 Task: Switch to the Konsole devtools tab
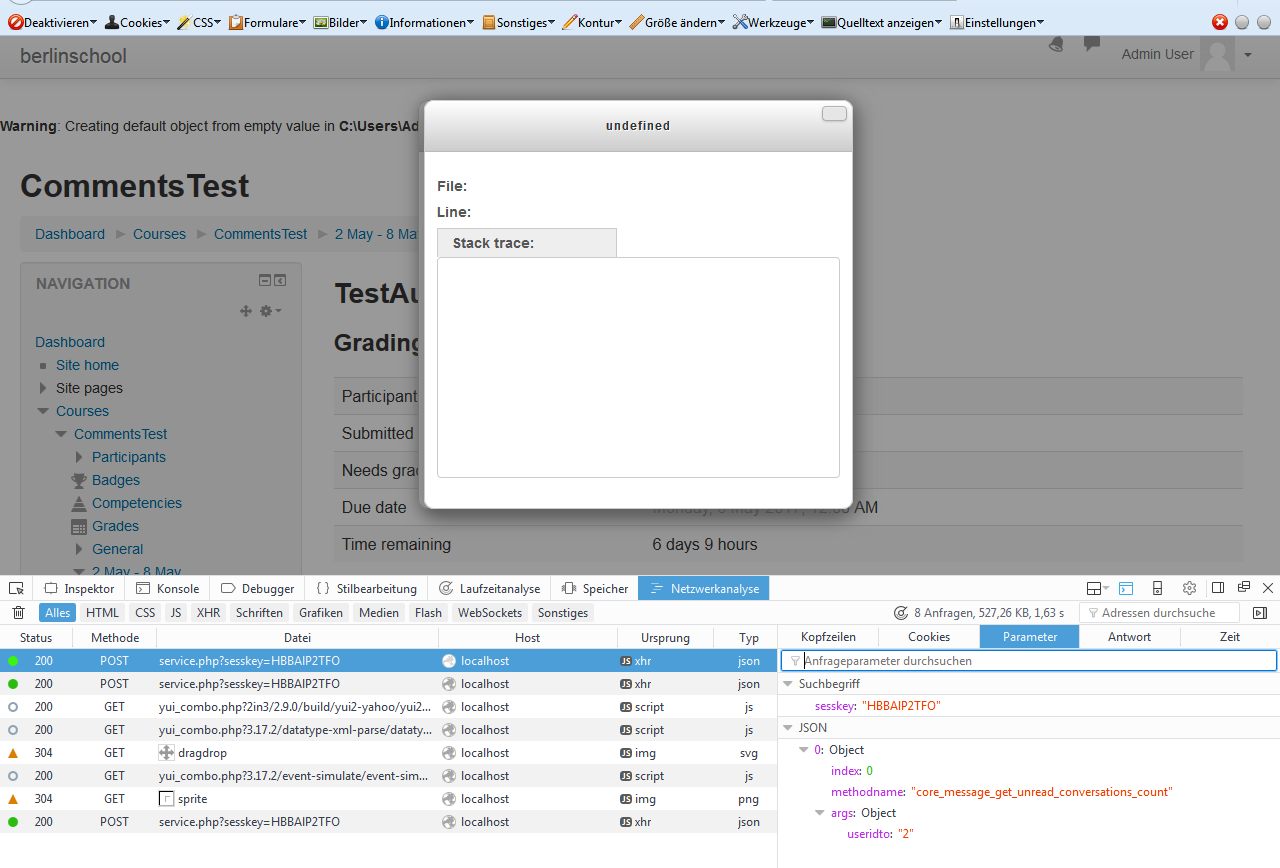(x=167, y=588)
